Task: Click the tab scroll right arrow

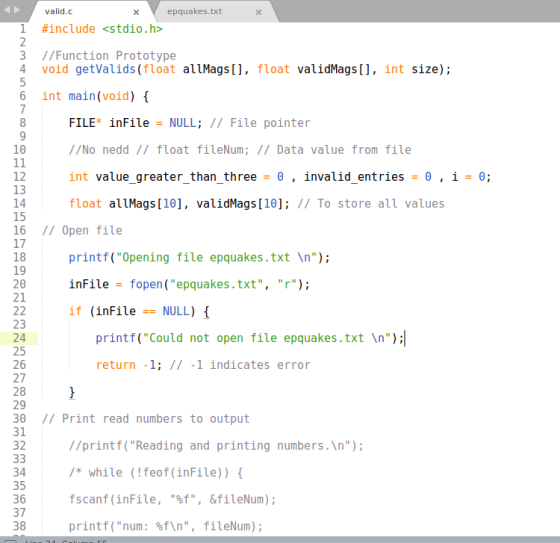Action: 17,10
